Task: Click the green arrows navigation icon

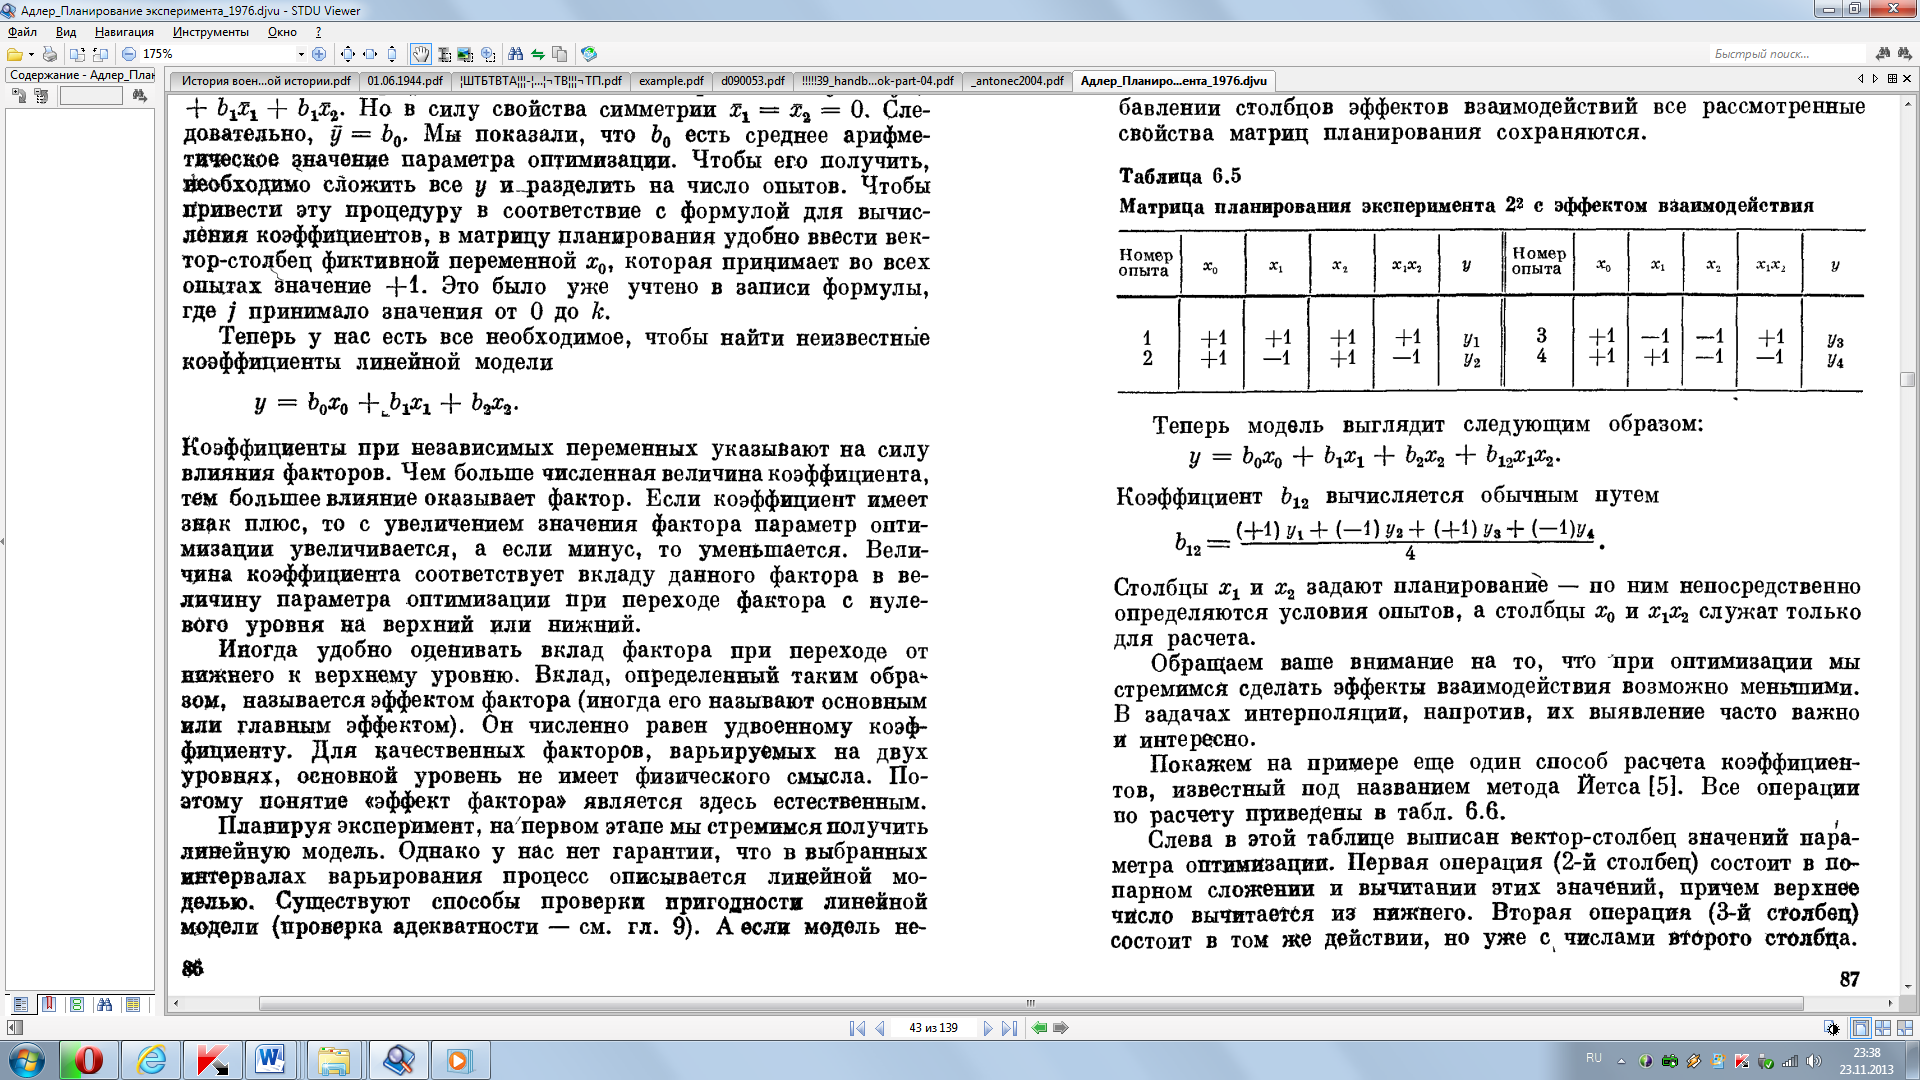Action: point(538,54)
